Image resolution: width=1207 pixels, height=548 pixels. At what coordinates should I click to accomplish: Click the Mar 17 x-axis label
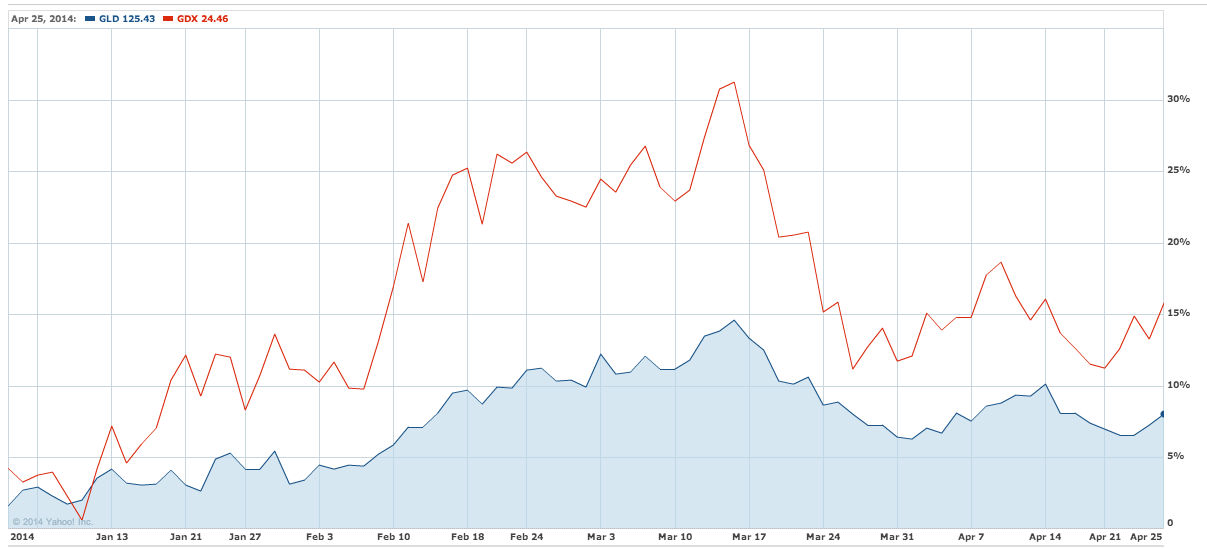pyautogui.click(x=748, y=537)
